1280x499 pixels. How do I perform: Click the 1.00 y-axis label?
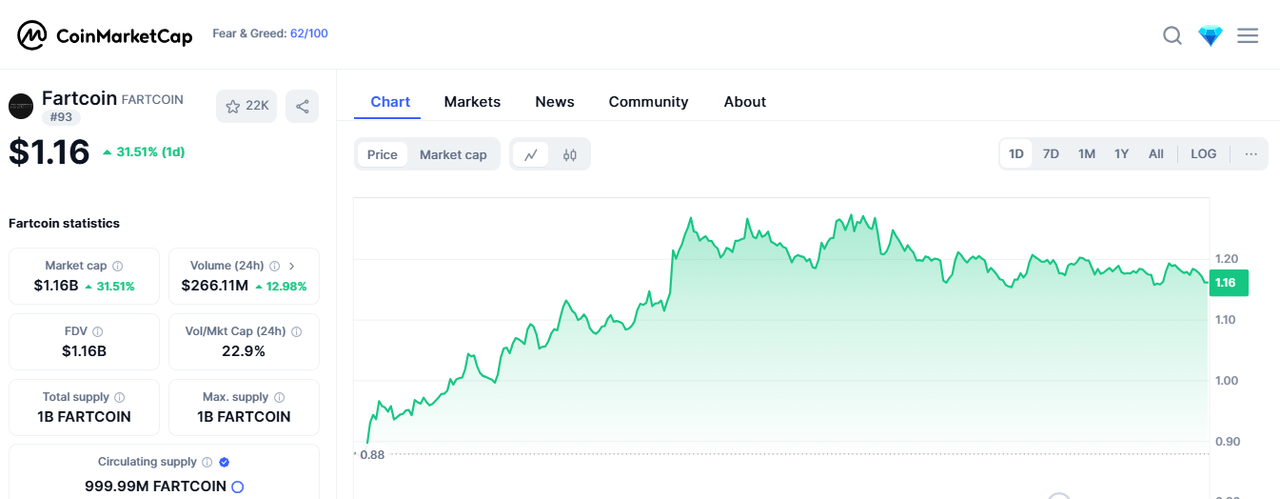point(1226,381)
